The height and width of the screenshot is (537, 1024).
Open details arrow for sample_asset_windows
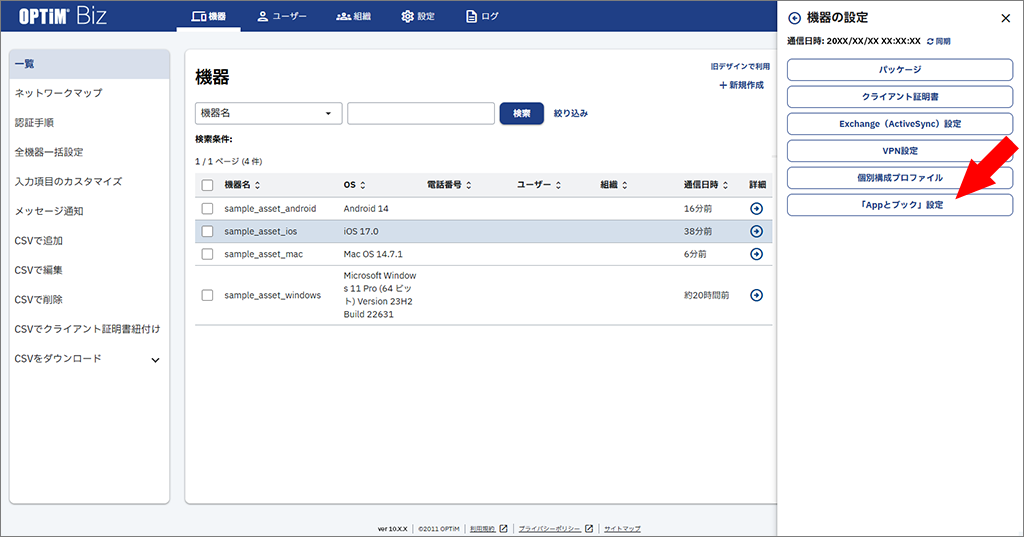[x=756, y=295]
